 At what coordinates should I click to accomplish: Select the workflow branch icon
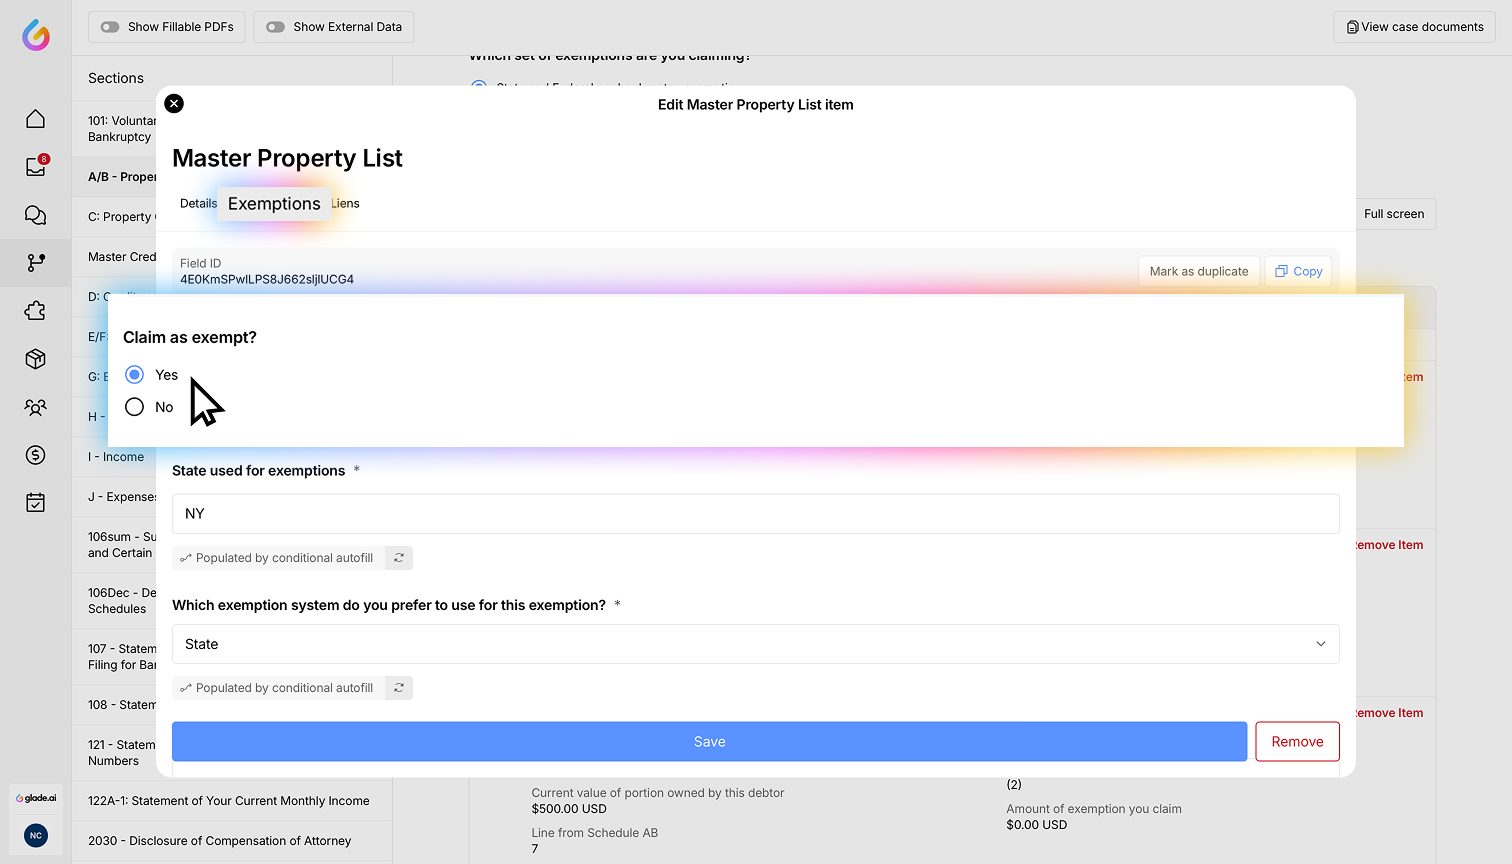pos(35,262)
